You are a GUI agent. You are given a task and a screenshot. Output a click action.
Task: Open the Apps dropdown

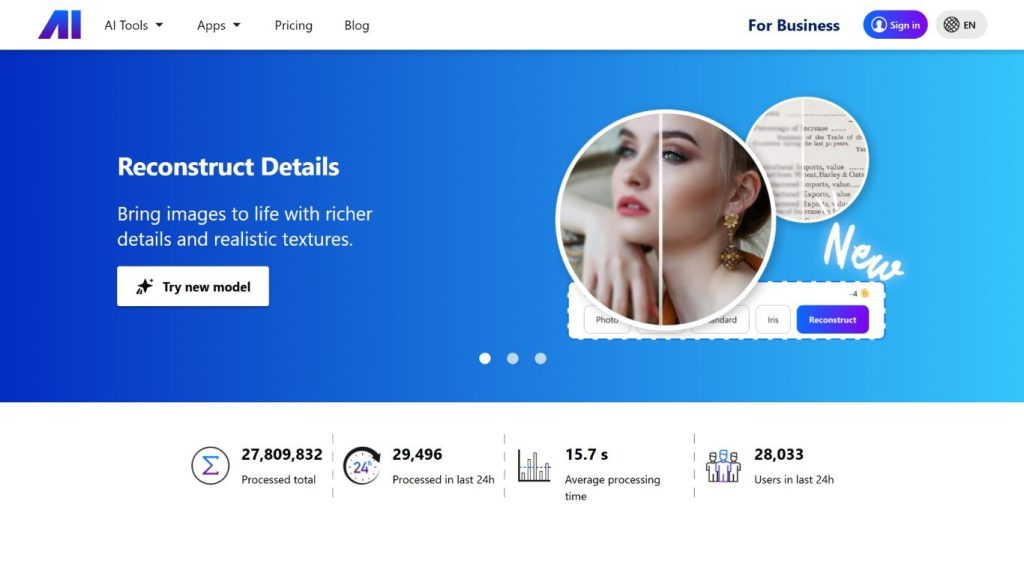point(218,25)
